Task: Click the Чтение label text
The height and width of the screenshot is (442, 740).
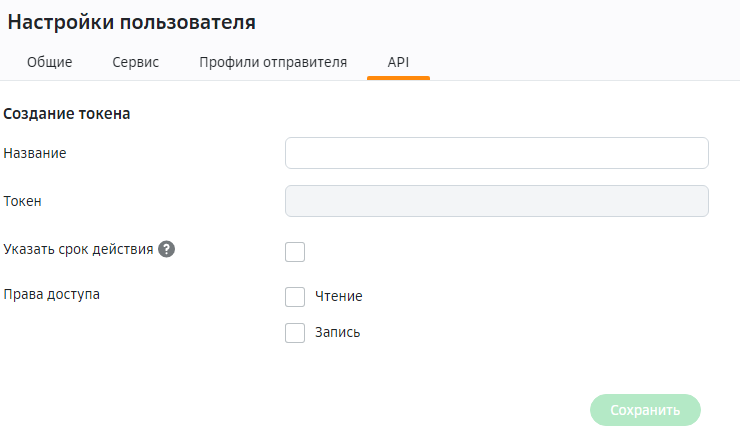Action: (x=338, y=297)
